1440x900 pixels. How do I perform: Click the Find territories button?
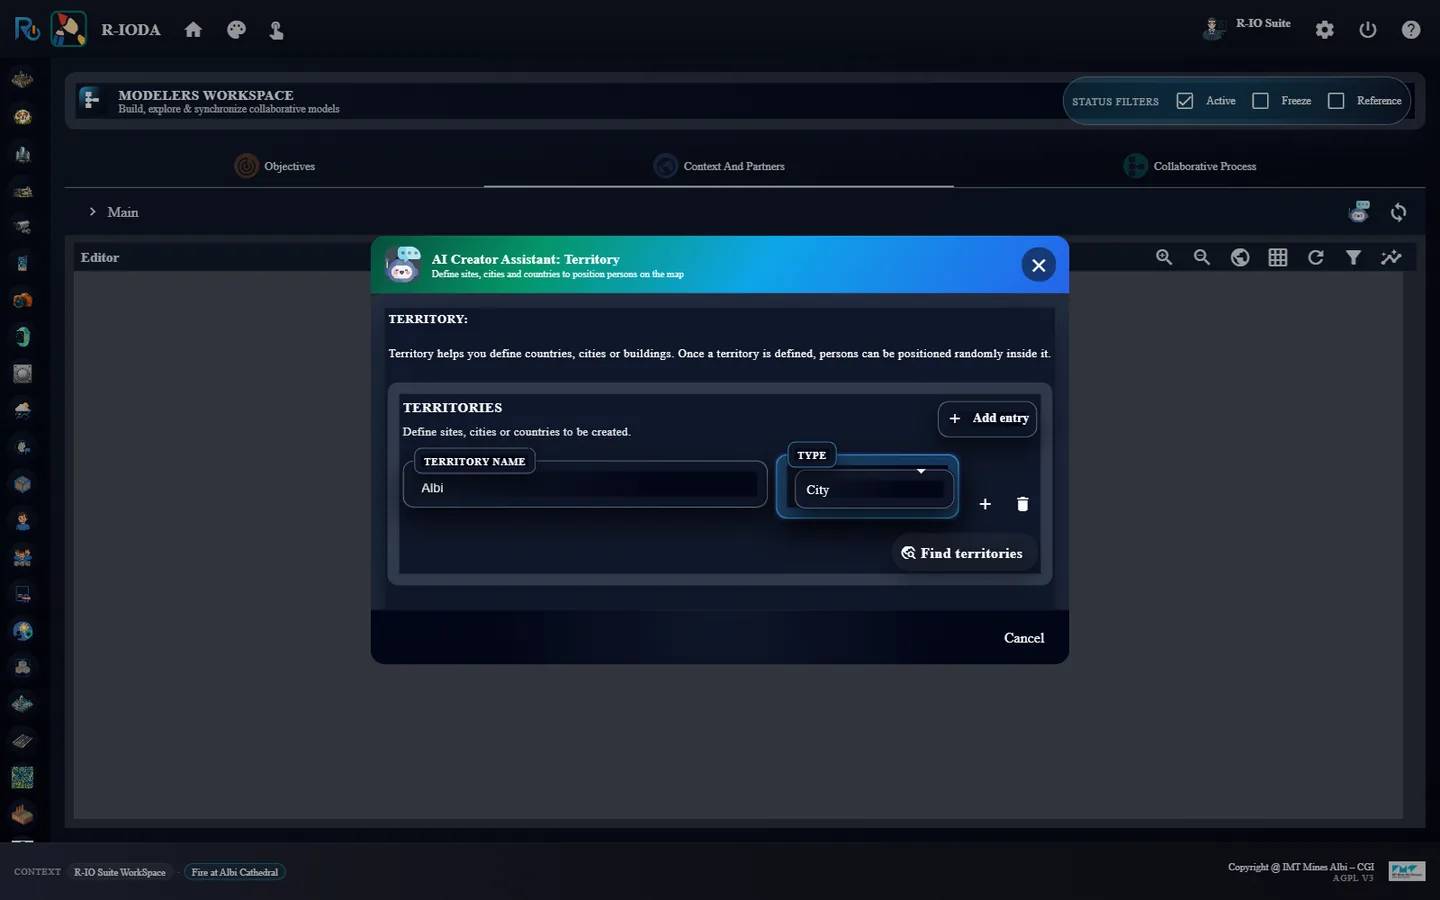point(963,553)
